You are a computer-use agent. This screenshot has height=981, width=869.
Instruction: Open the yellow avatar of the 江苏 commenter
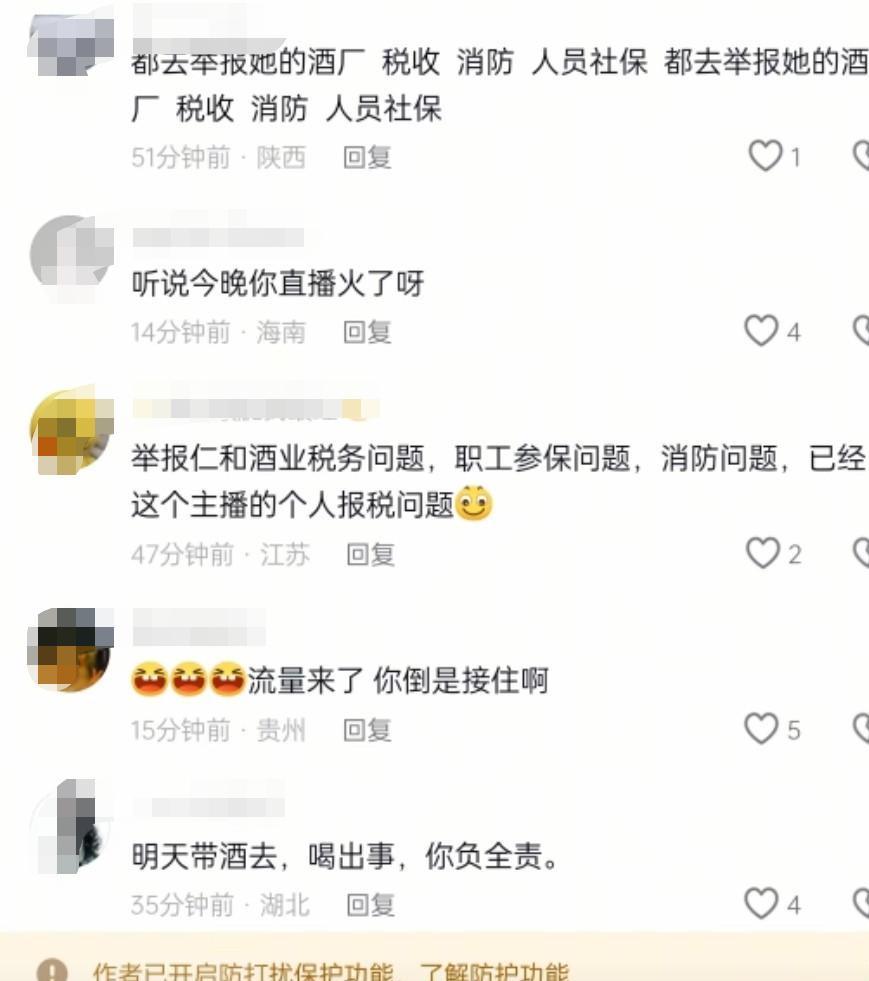71,431
